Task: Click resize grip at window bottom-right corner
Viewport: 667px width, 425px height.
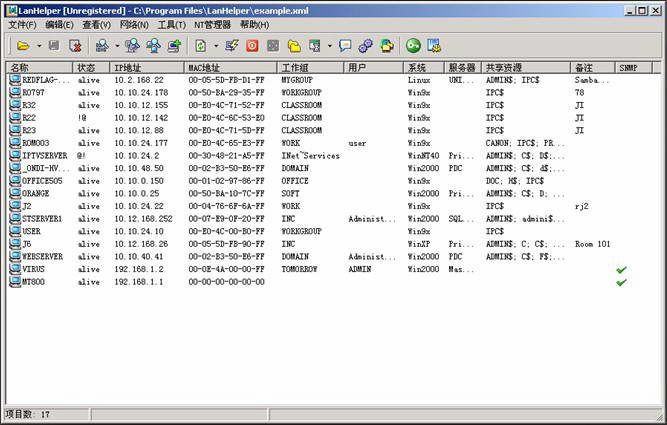Action: (660, 416)
